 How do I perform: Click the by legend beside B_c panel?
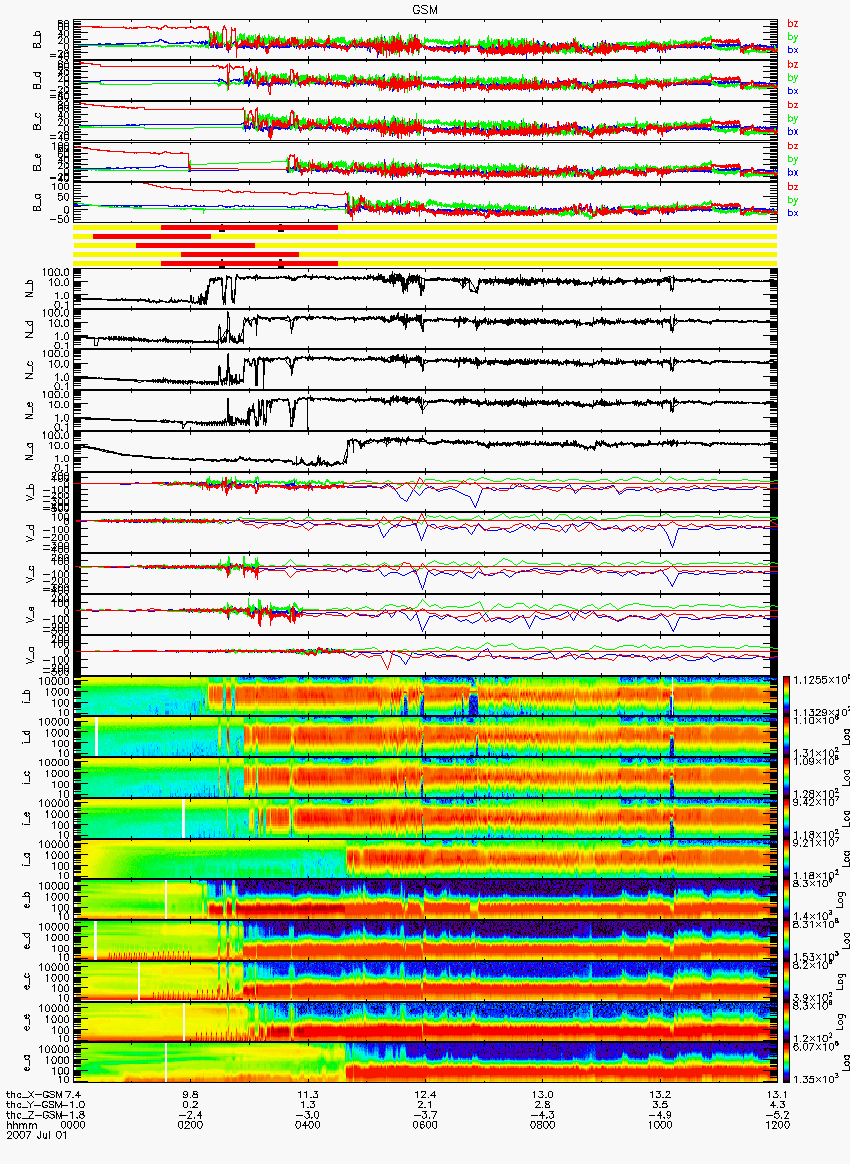[x=792, y=119]
